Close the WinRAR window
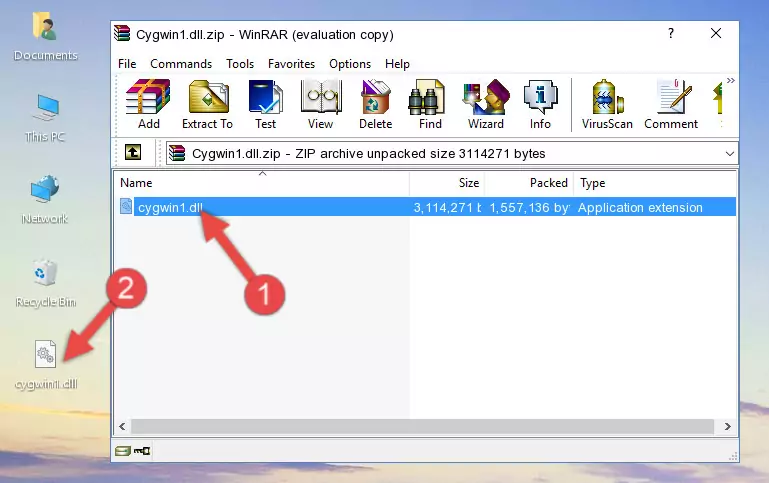Image resolution: width=769 pixels, height=483 pixels. pos(716,33)
